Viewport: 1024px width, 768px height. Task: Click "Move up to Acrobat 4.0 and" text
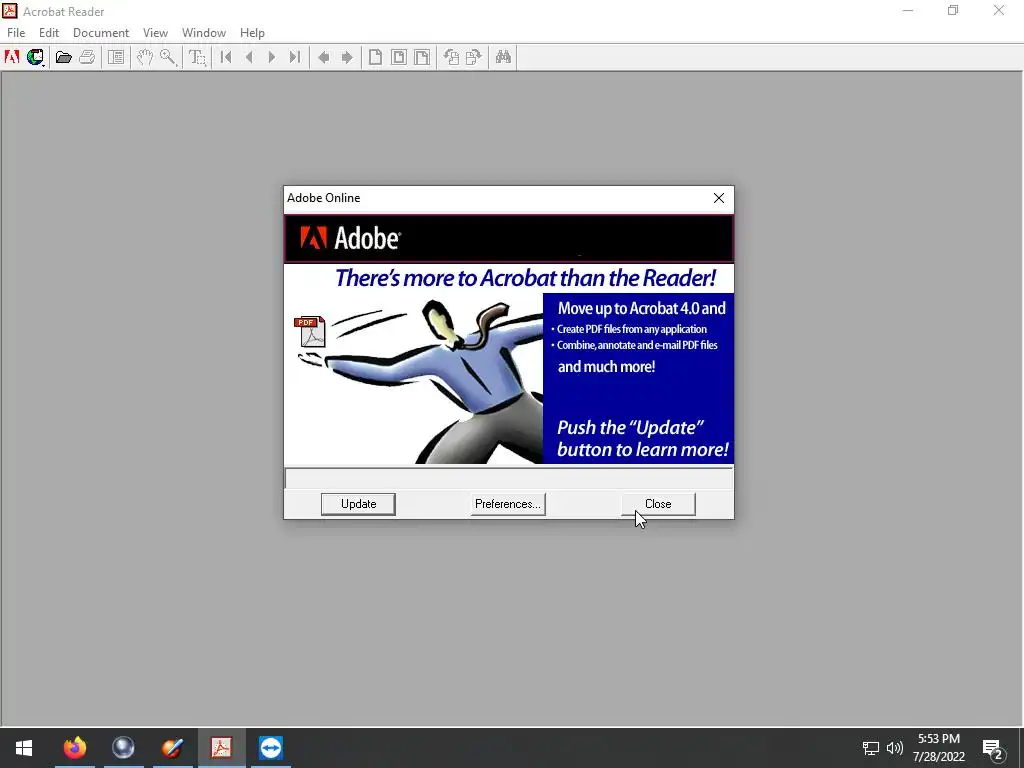click(641, 308)
